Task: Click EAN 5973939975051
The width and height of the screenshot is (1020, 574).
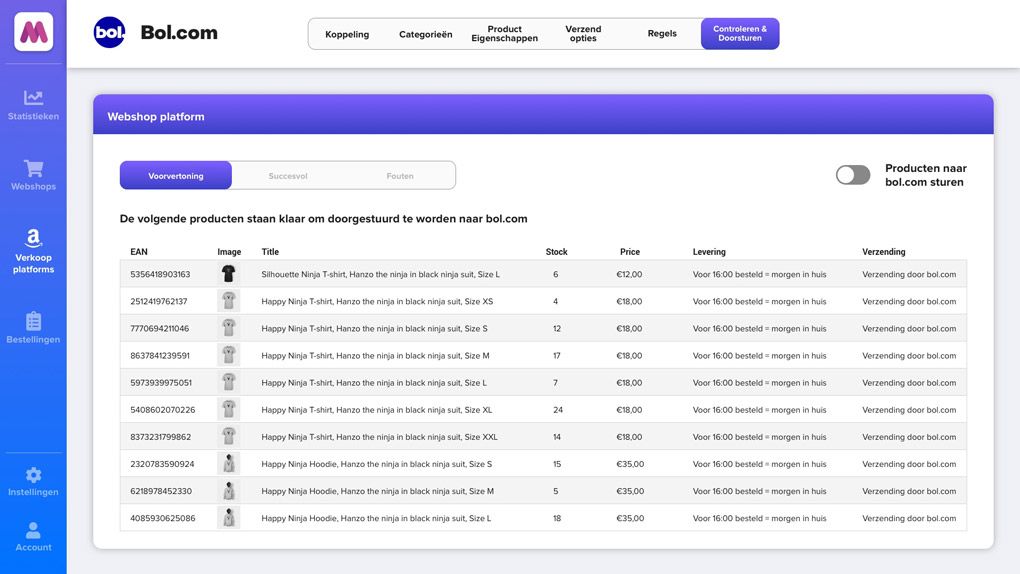Action: [161, 383]
